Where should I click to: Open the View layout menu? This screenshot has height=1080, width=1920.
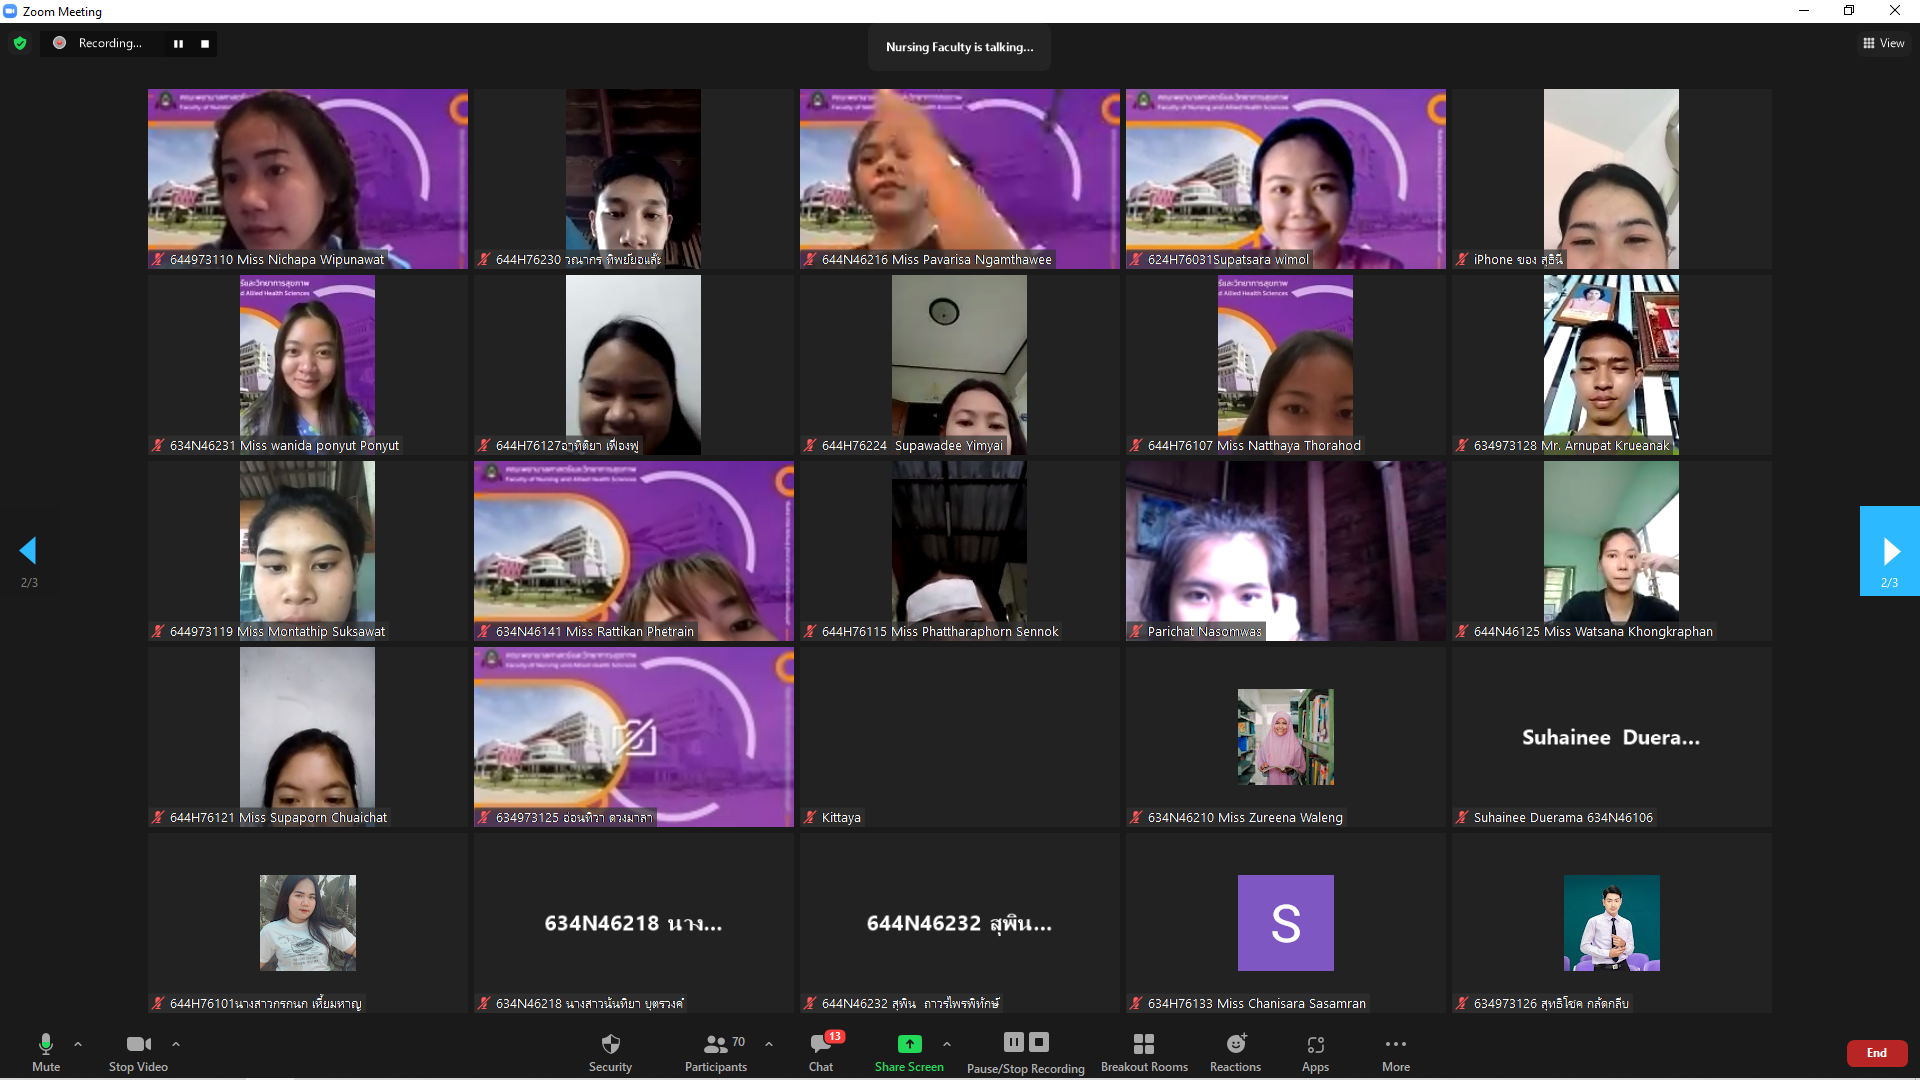tap(1884, 43)
